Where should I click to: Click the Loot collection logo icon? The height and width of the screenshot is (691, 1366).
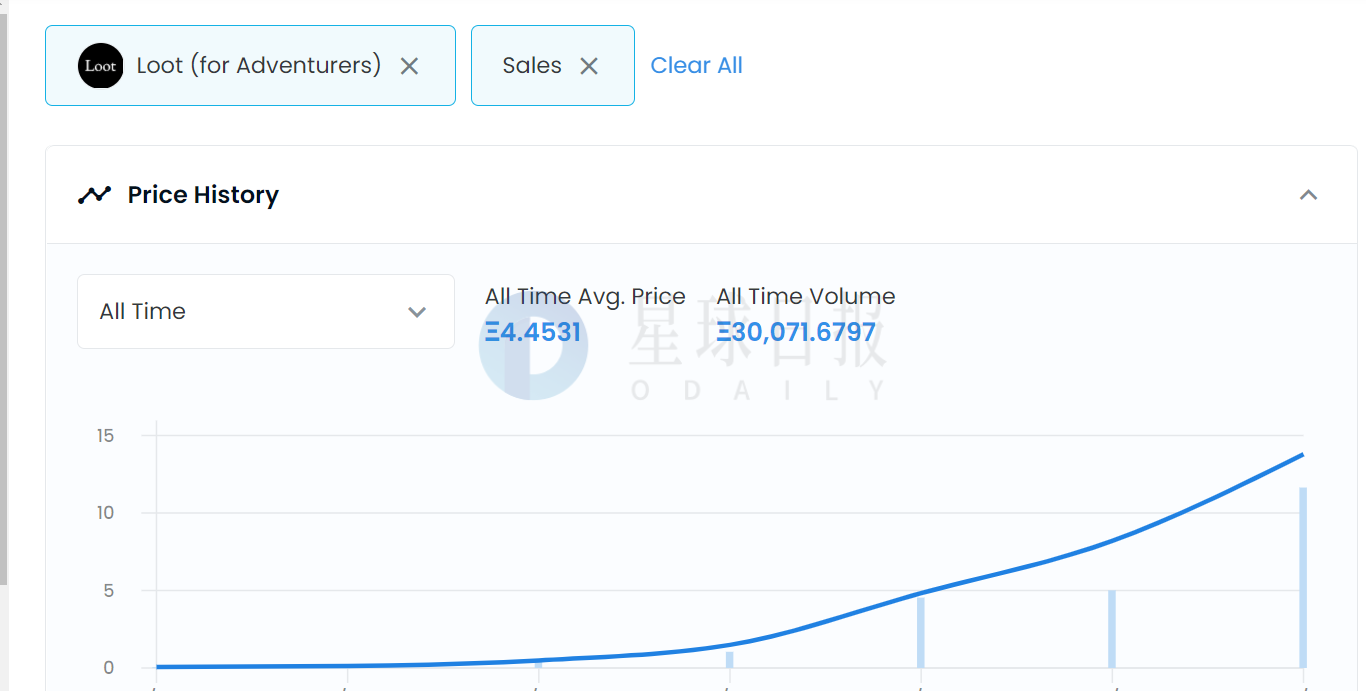pyautogui.click(x=100, y=66)
